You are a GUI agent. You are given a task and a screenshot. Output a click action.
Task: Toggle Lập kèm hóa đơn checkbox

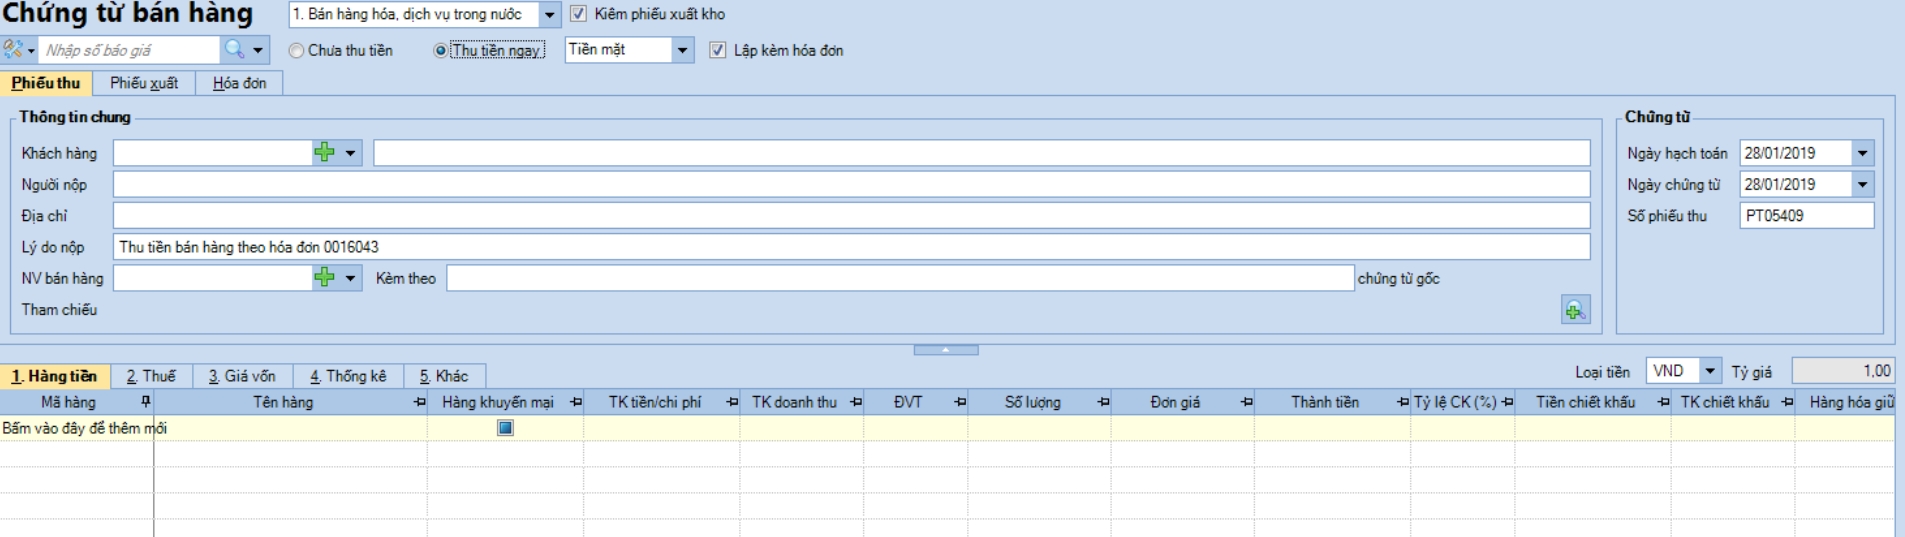tap(717, 50)
